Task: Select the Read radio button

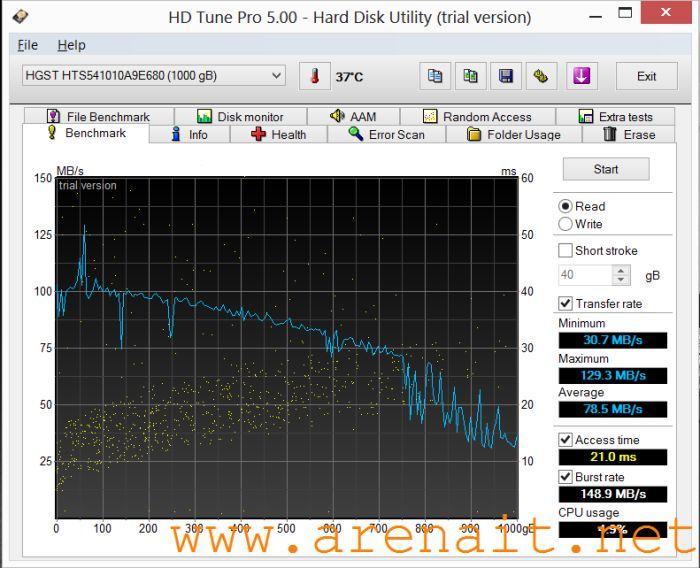Action: click(566, 206)
